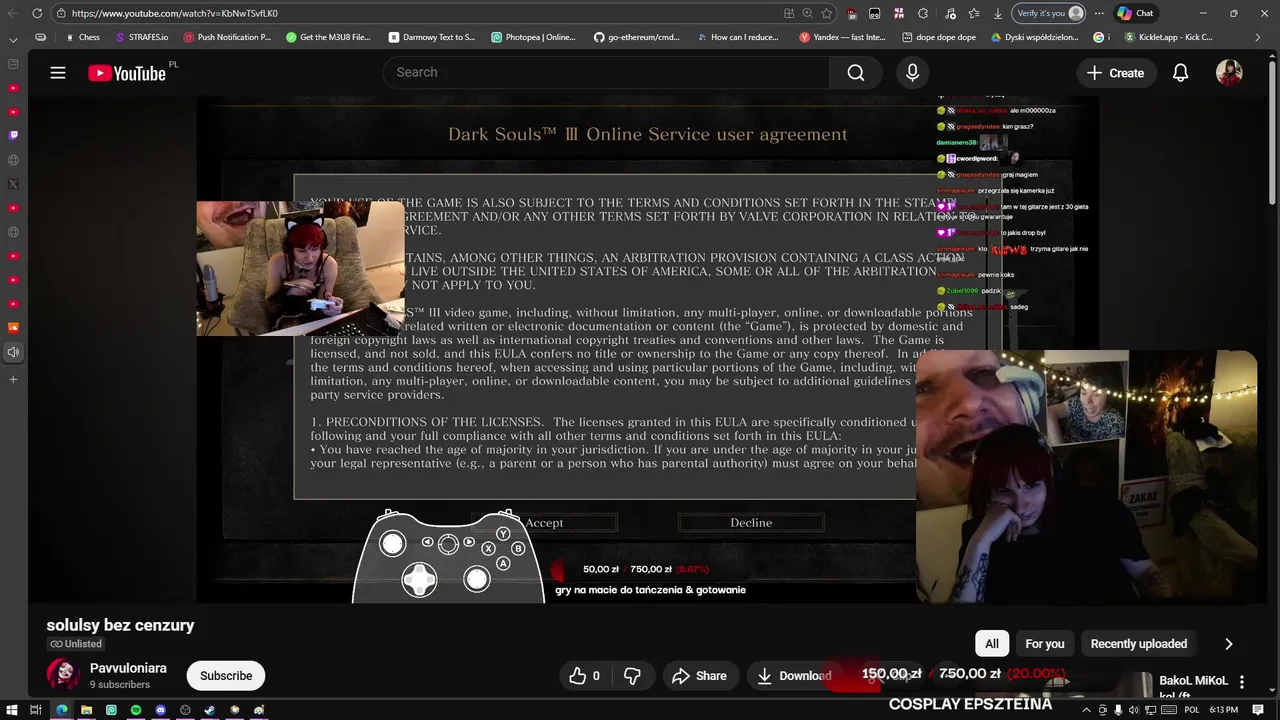This screenshot has height=720, width=1280.
Task: Reload the page with refresh icon
Action: click(37, 13)
